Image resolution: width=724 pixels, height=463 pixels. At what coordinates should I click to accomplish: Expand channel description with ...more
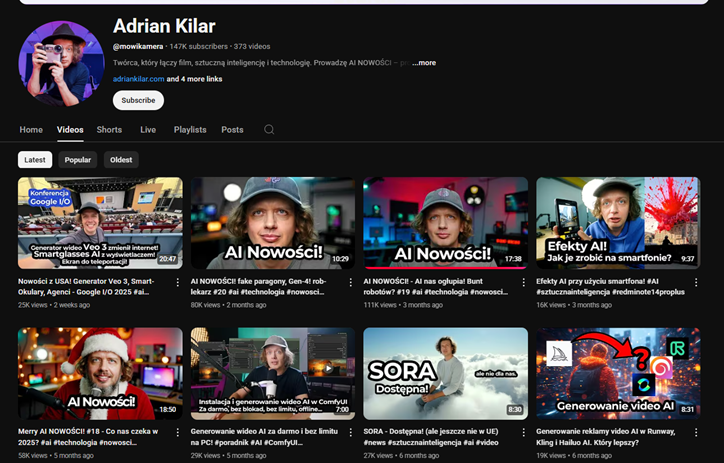[x=424, y=63]
